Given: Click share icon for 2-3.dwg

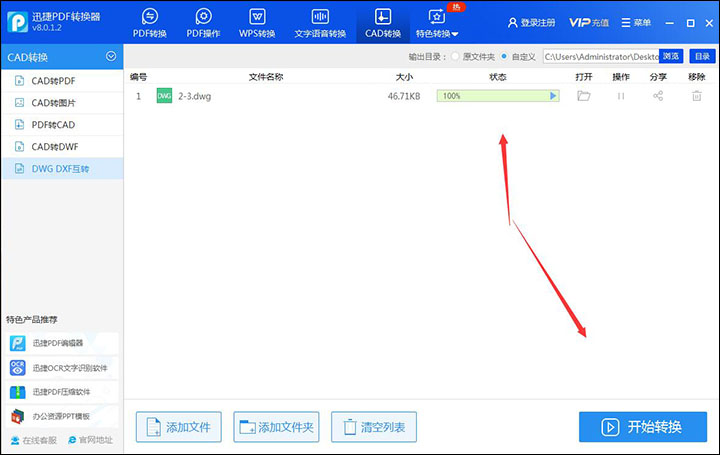Looking at the screenshot, I should pyautogui.click(x=658, y=96).
